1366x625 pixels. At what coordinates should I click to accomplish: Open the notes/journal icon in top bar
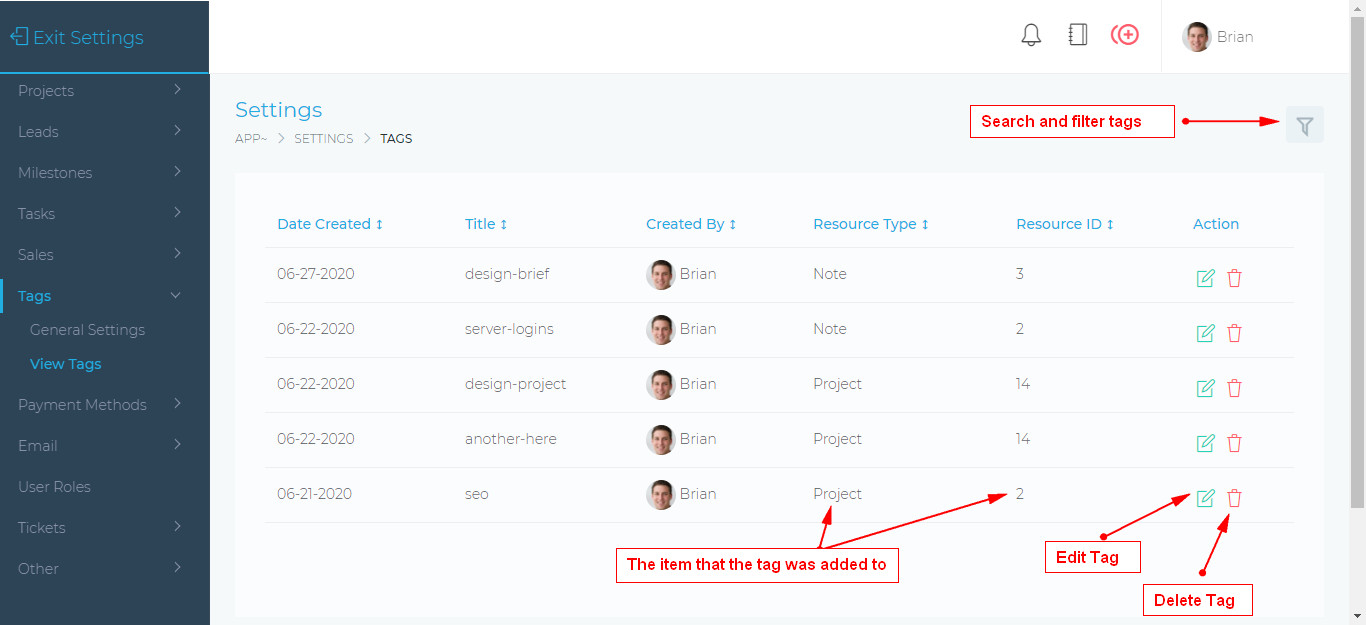[1077, 33]
